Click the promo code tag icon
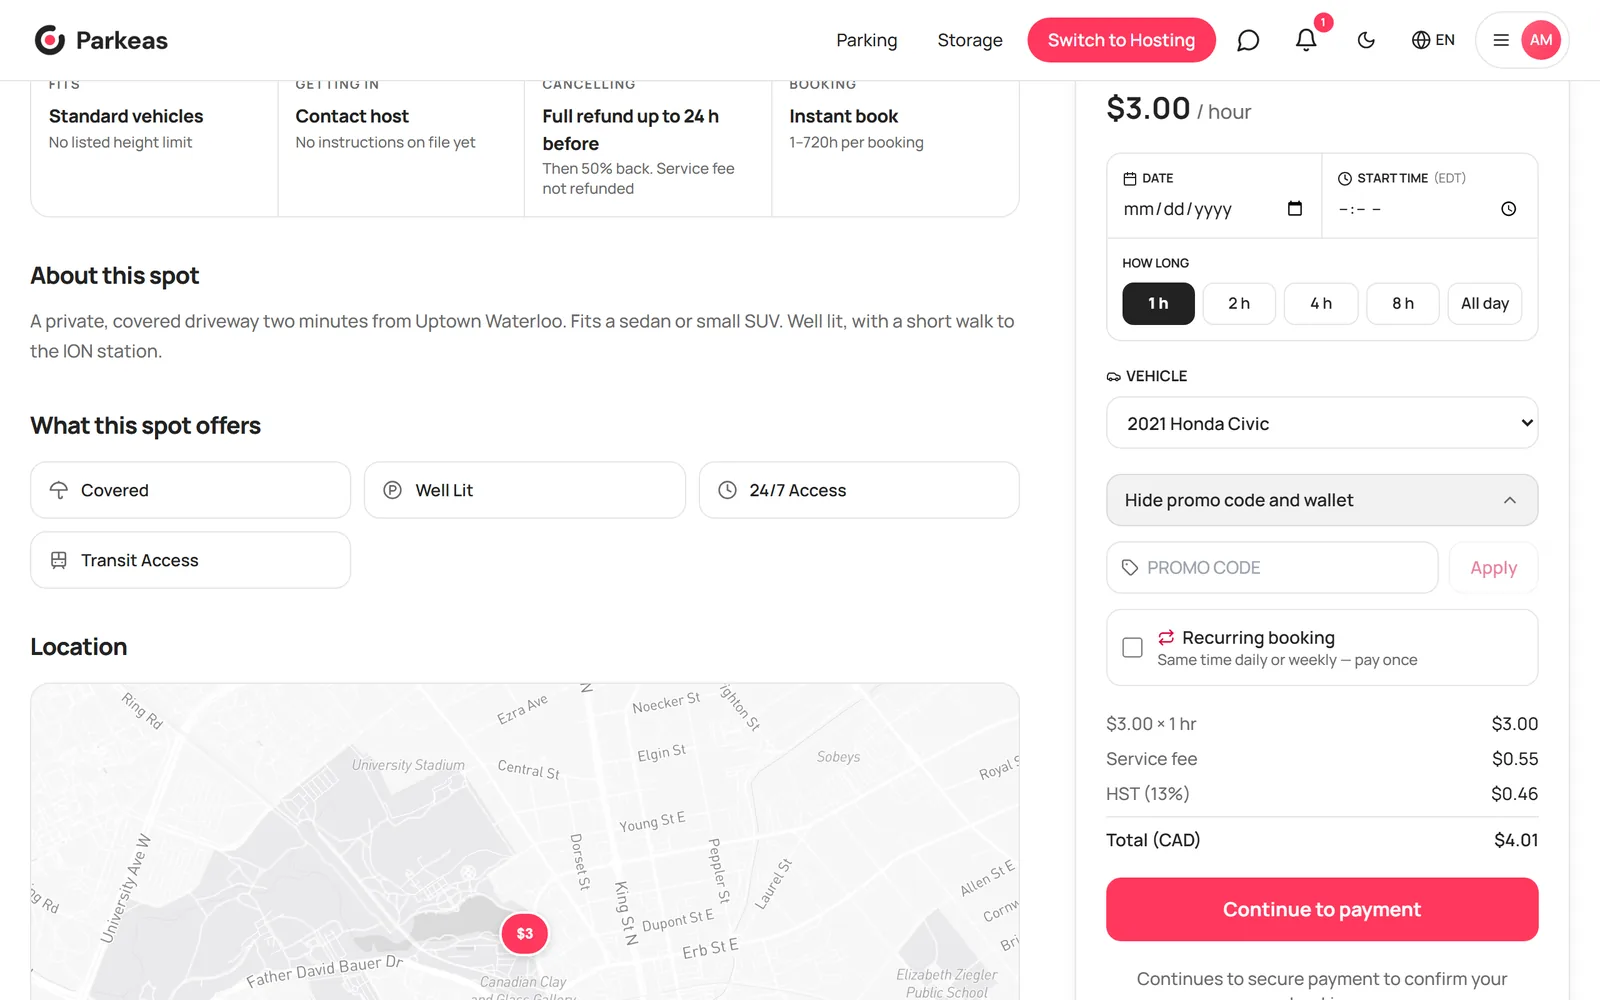 [x=1130, y=568]
